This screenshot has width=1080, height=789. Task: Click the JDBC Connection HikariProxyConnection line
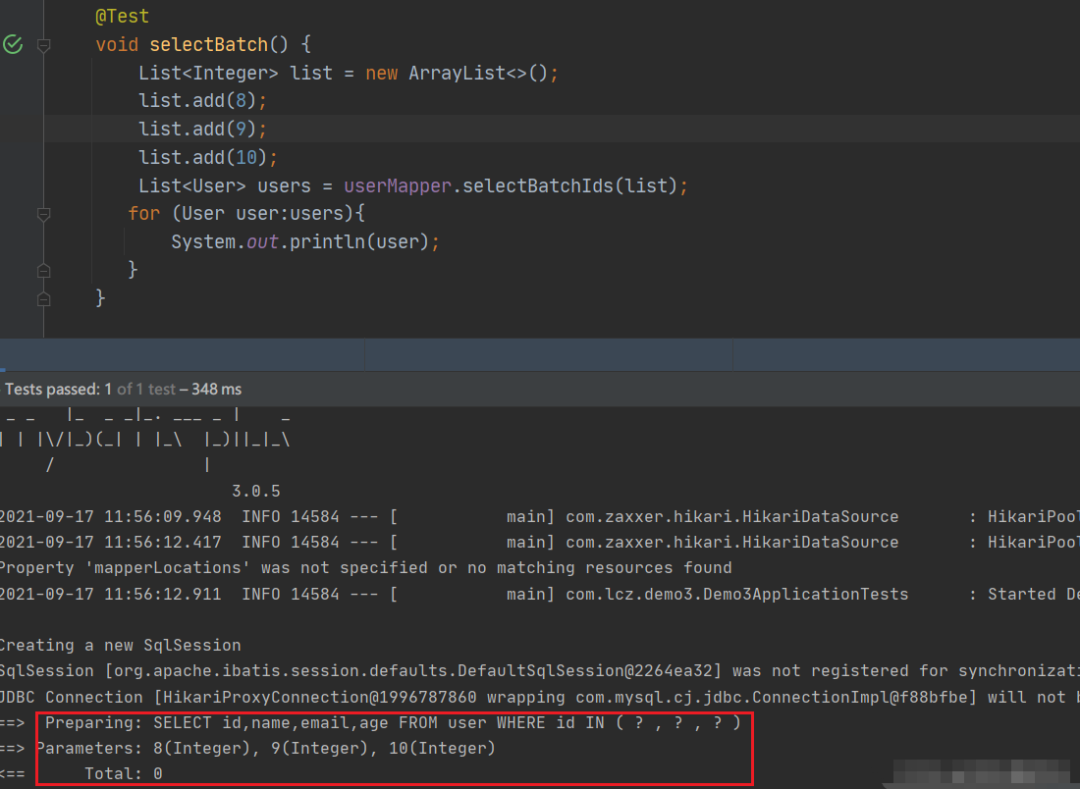540,697
